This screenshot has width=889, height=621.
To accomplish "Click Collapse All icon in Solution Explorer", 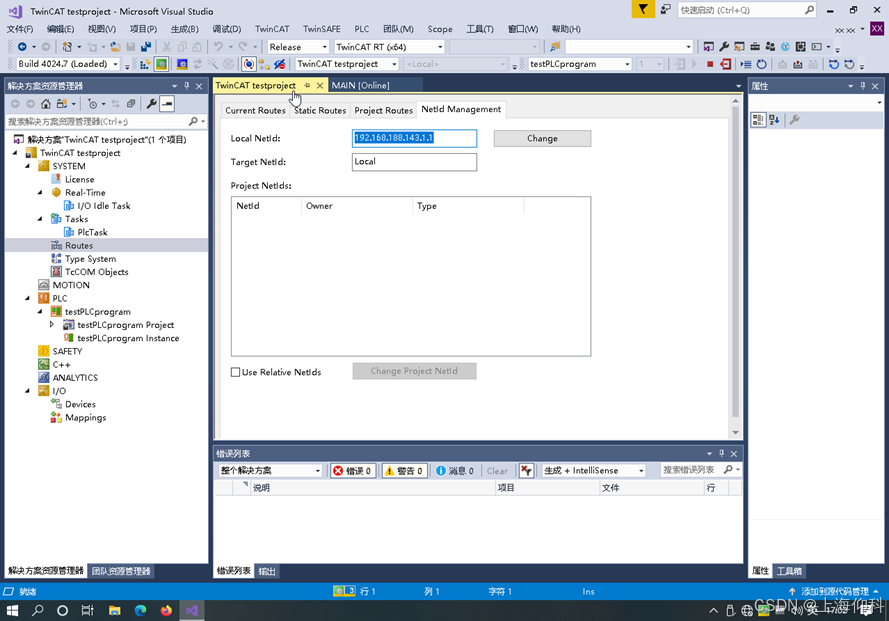I will [131, 104].
